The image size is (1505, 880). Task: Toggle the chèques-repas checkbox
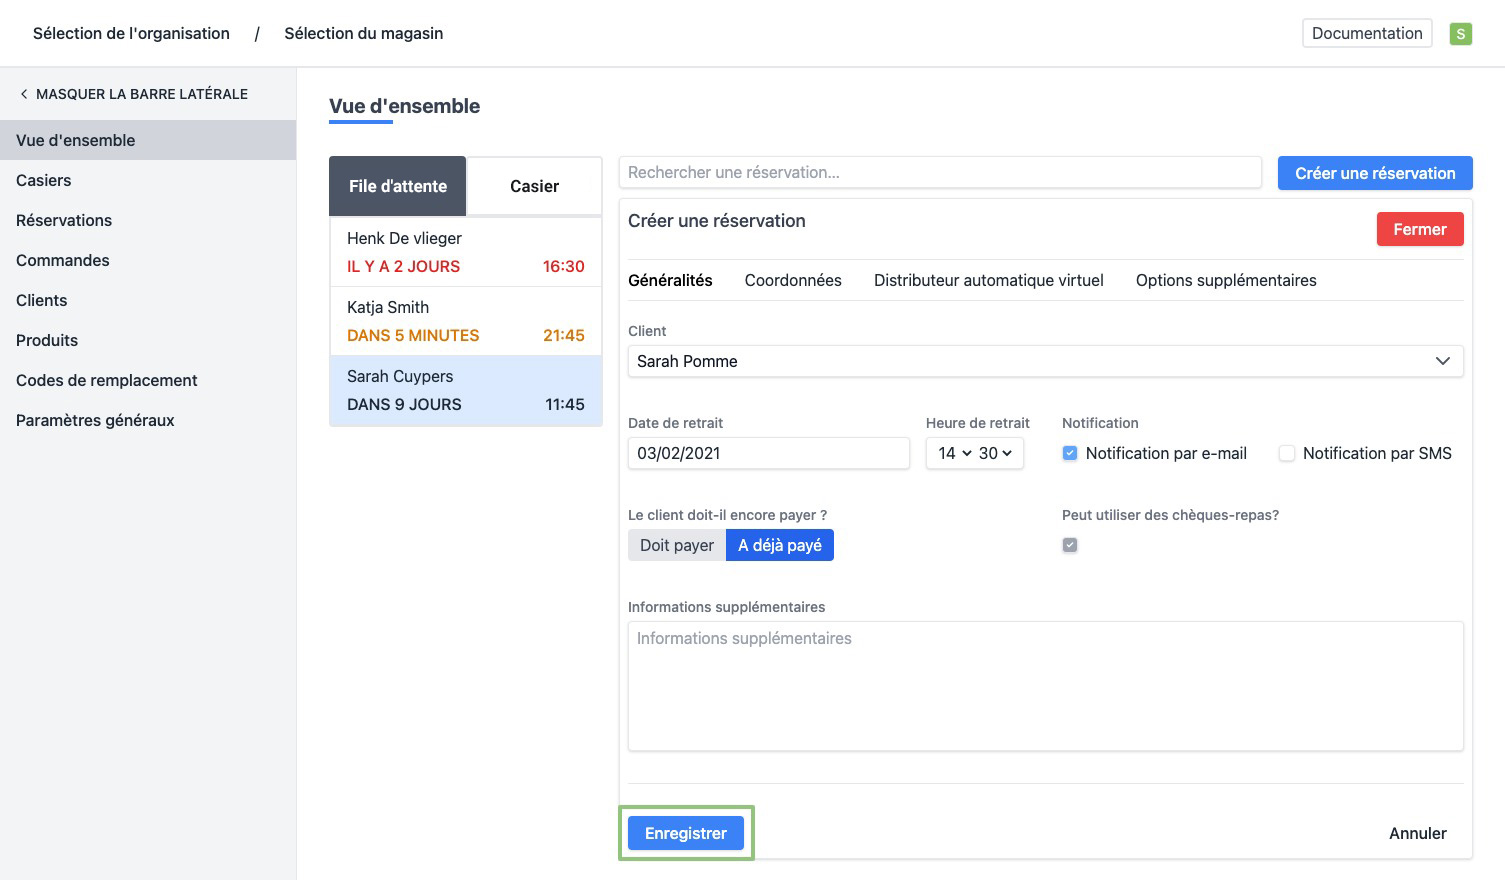coord(1070,545)
